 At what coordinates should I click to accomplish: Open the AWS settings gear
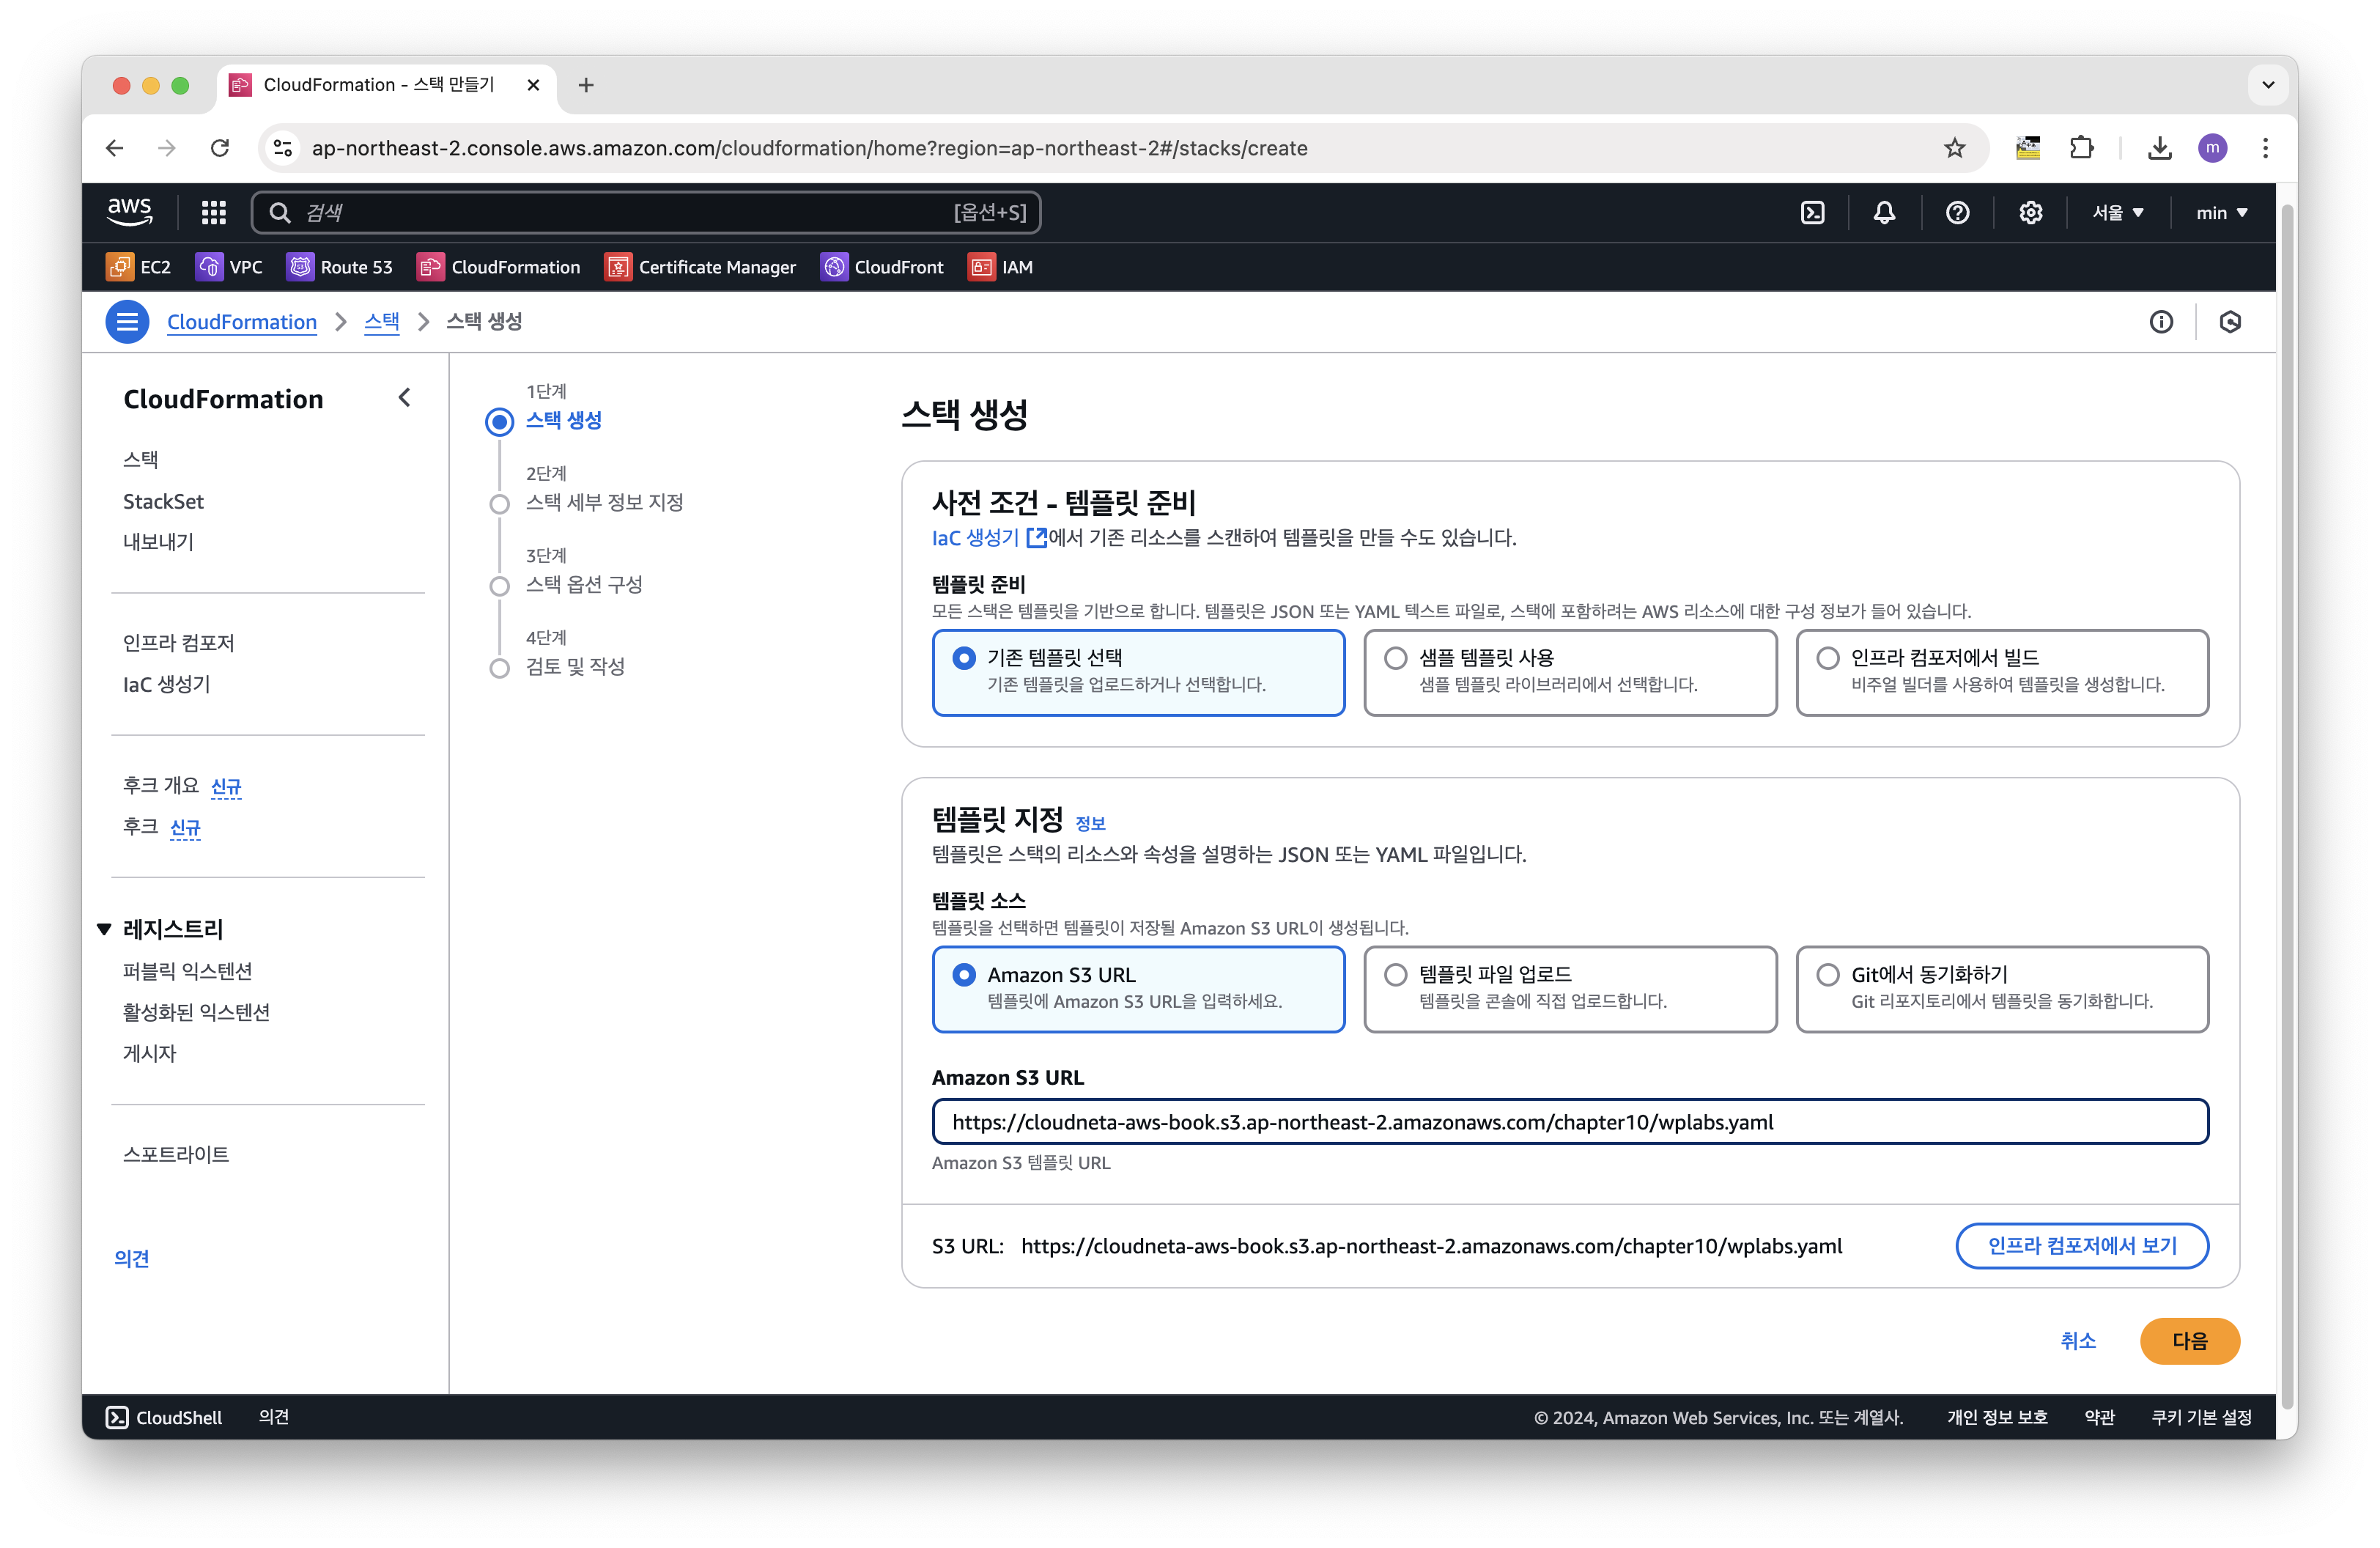click(x=2030, y=212)
